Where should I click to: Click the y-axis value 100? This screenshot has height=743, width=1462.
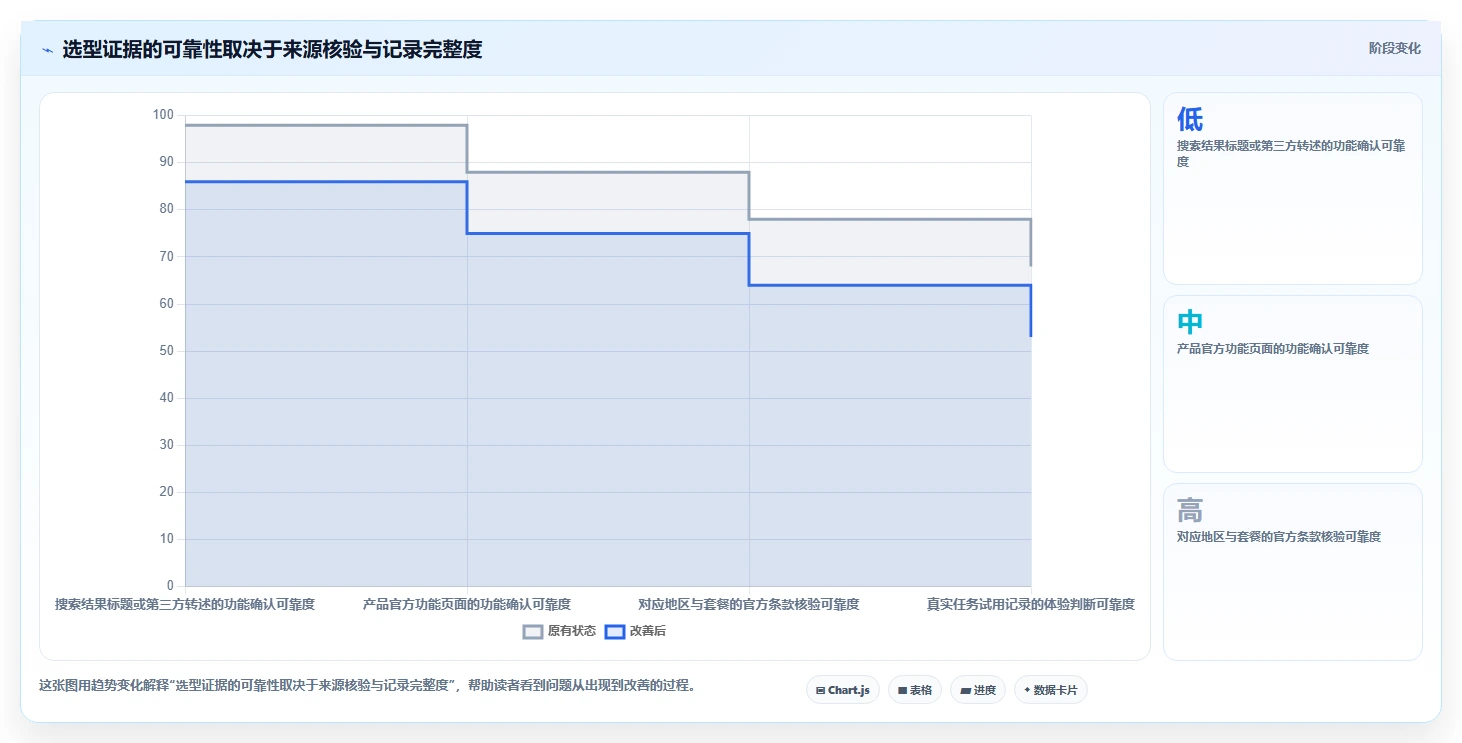(x=162, y=115)
